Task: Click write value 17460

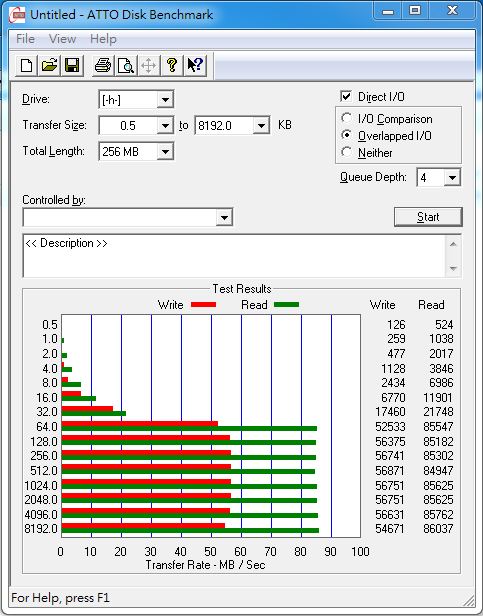Action: pyautogui.click(x=390, y=411)
